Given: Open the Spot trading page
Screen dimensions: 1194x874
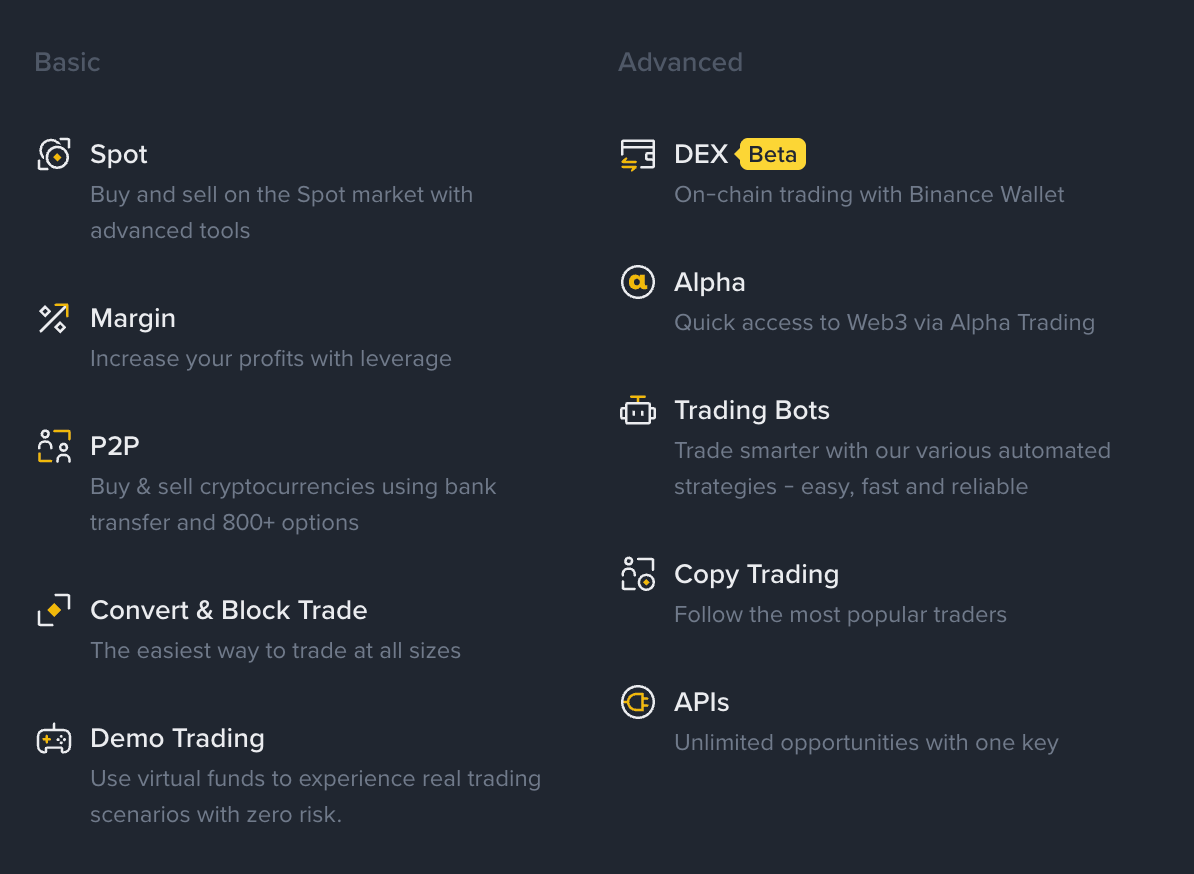Looking at the screenshot, I should point(118,154).
